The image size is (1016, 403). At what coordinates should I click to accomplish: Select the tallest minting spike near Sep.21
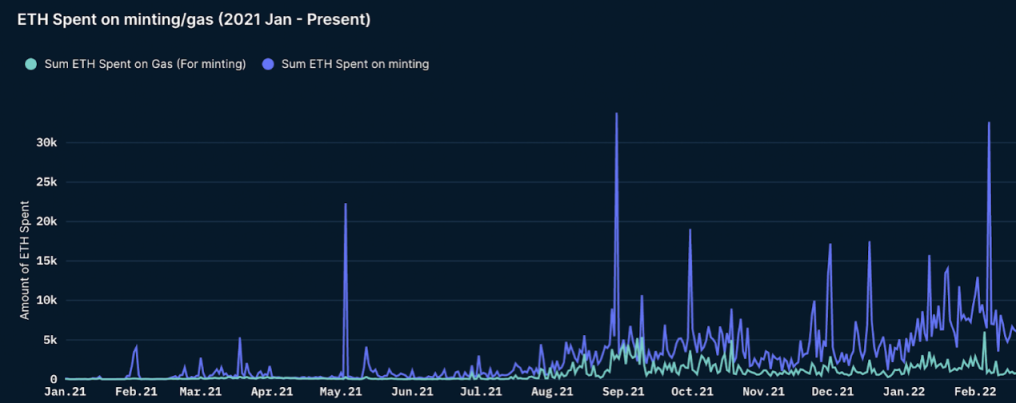616,115
